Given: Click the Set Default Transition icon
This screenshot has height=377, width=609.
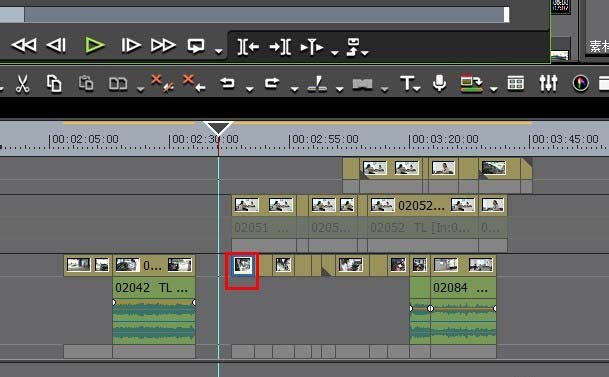Looking at the screenshot, I should [362, 84].
